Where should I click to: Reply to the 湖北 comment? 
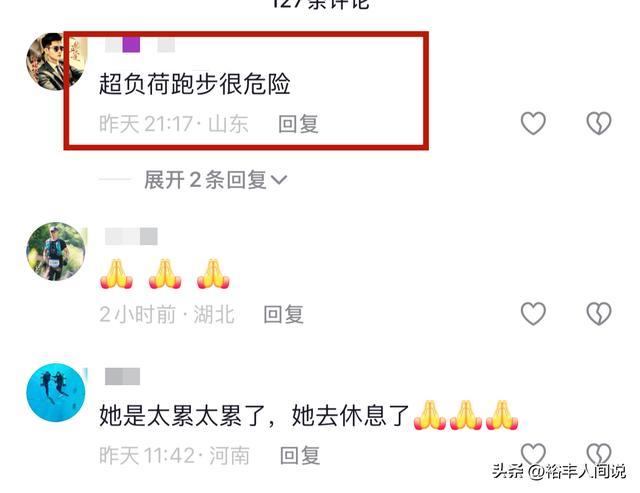coord(284,314)
